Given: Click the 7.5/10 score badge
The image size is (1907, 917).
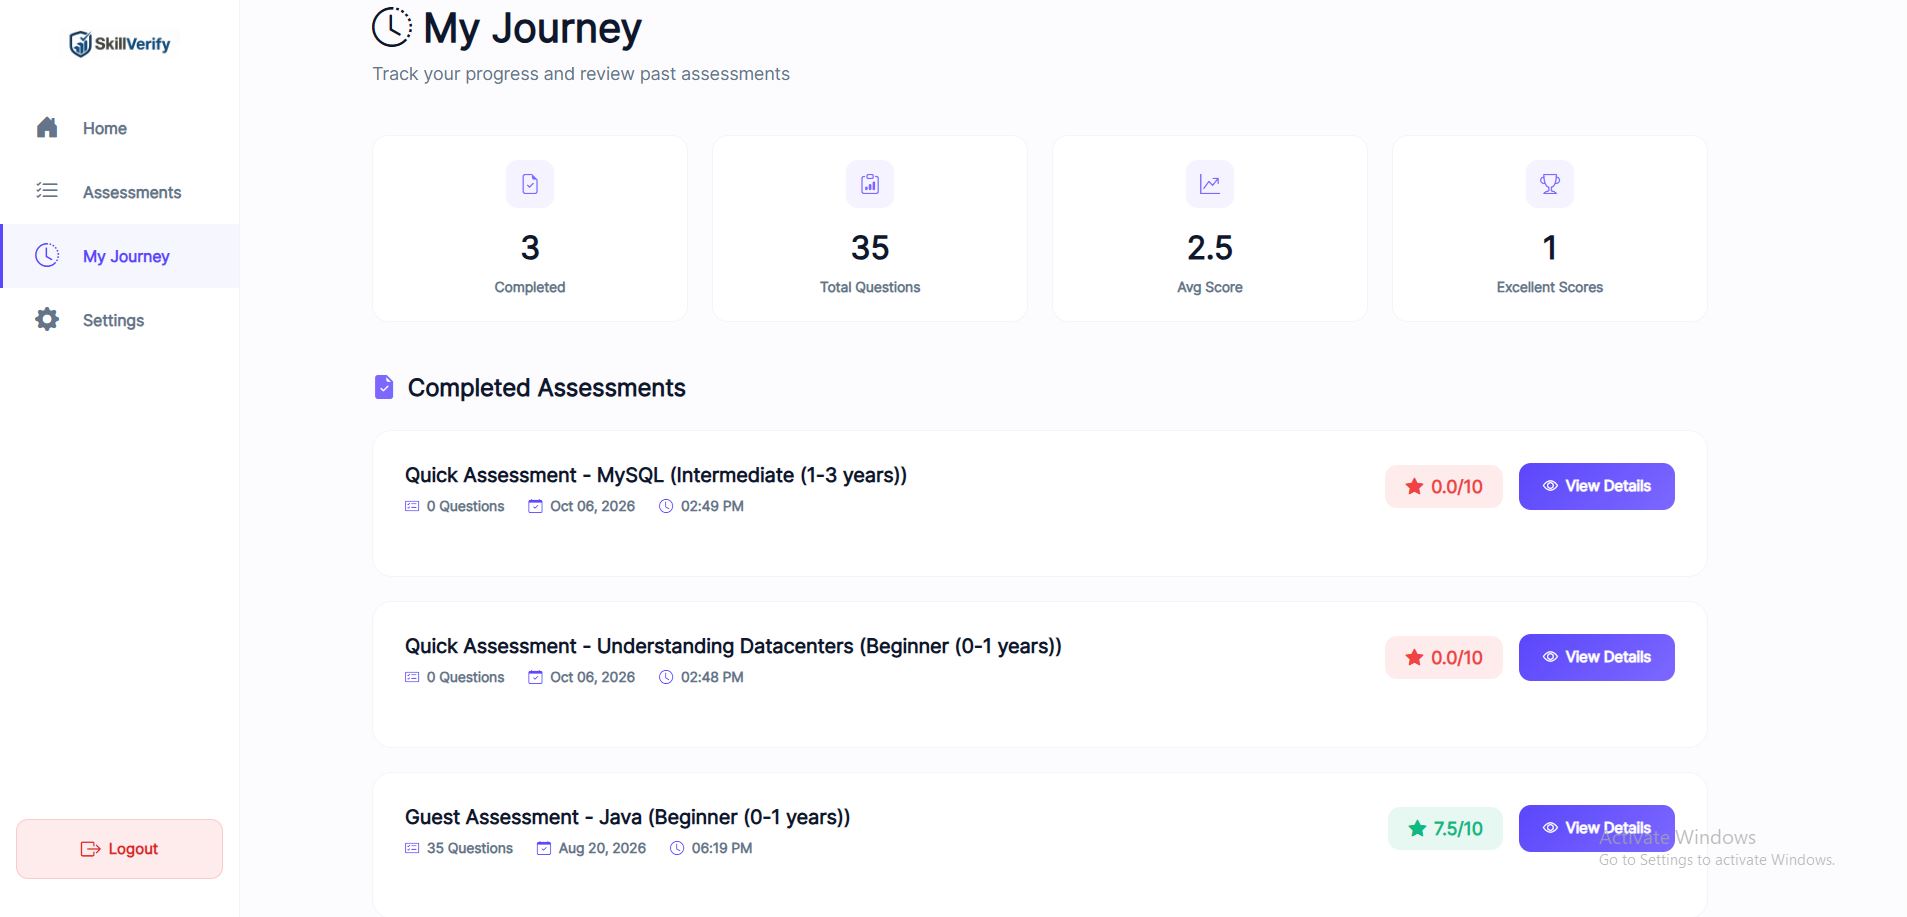Looking at the screenshot, I should [1445, 829].
